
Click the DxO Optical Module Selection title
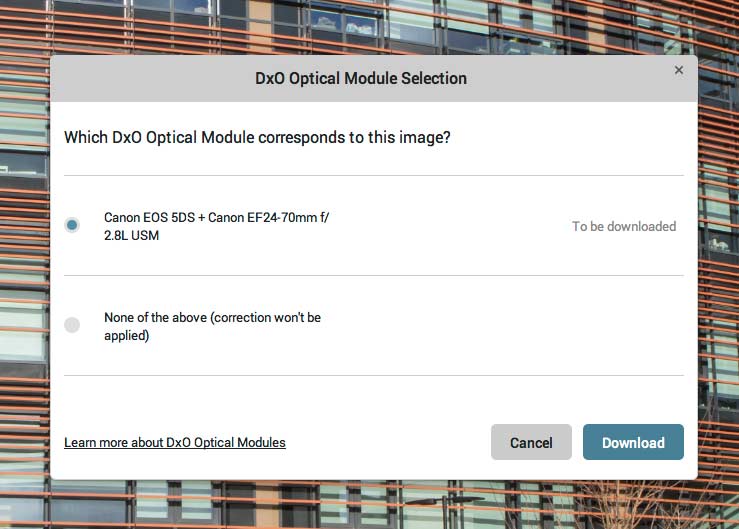[x=361, y=78]
